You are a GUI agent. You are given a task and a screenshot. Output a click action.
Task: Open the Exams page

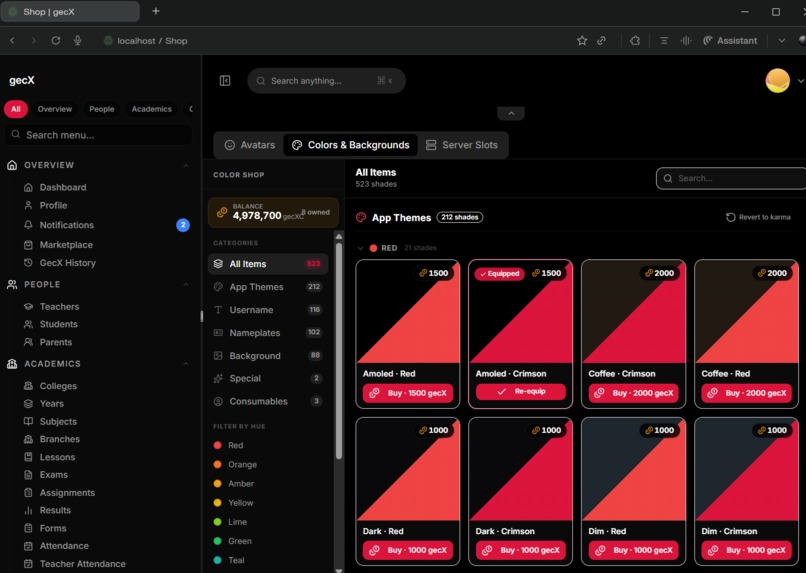[54, 475]
